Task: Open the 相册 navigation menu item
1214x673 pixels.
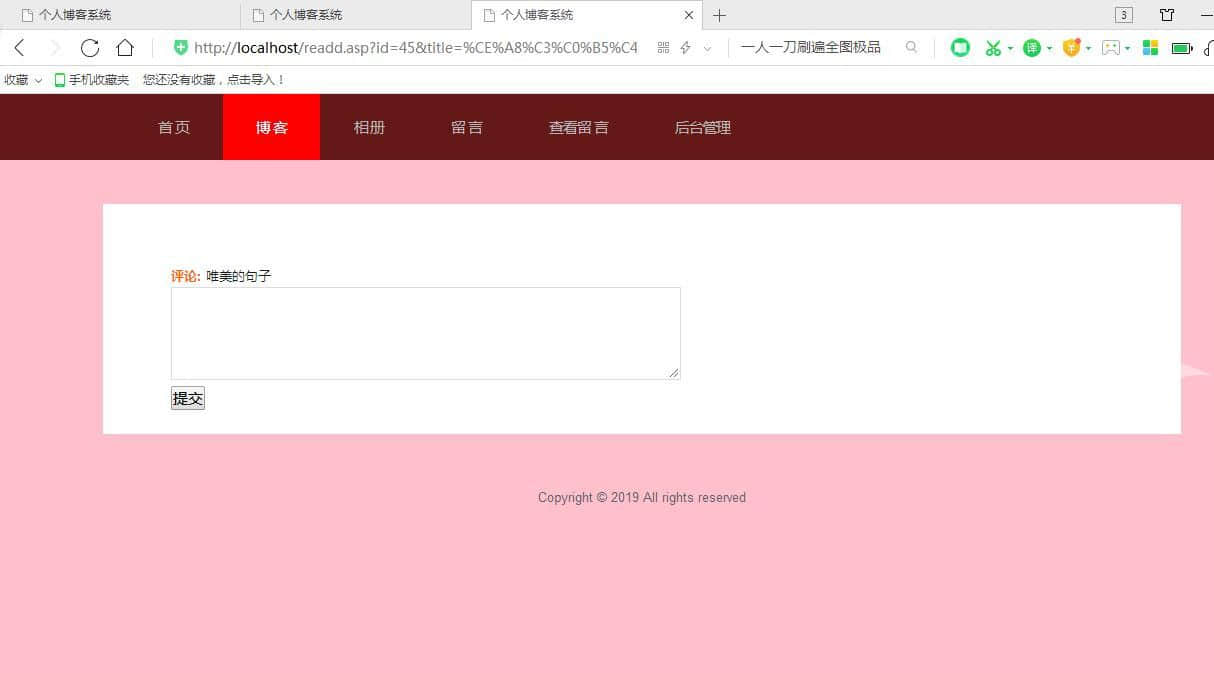Action: click(x=369, y=127)
